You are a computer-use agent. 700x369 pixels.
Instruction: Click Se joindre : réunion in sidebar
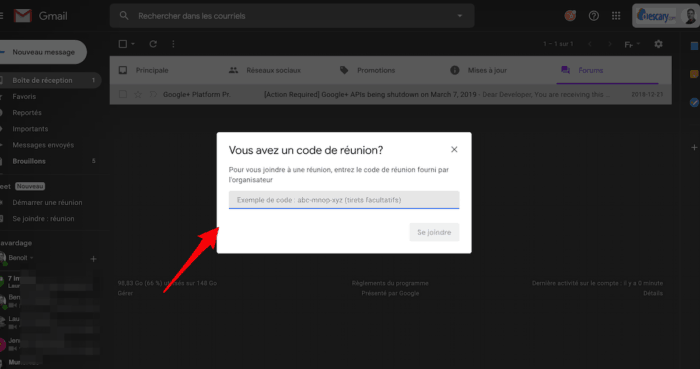click(43, 219)
